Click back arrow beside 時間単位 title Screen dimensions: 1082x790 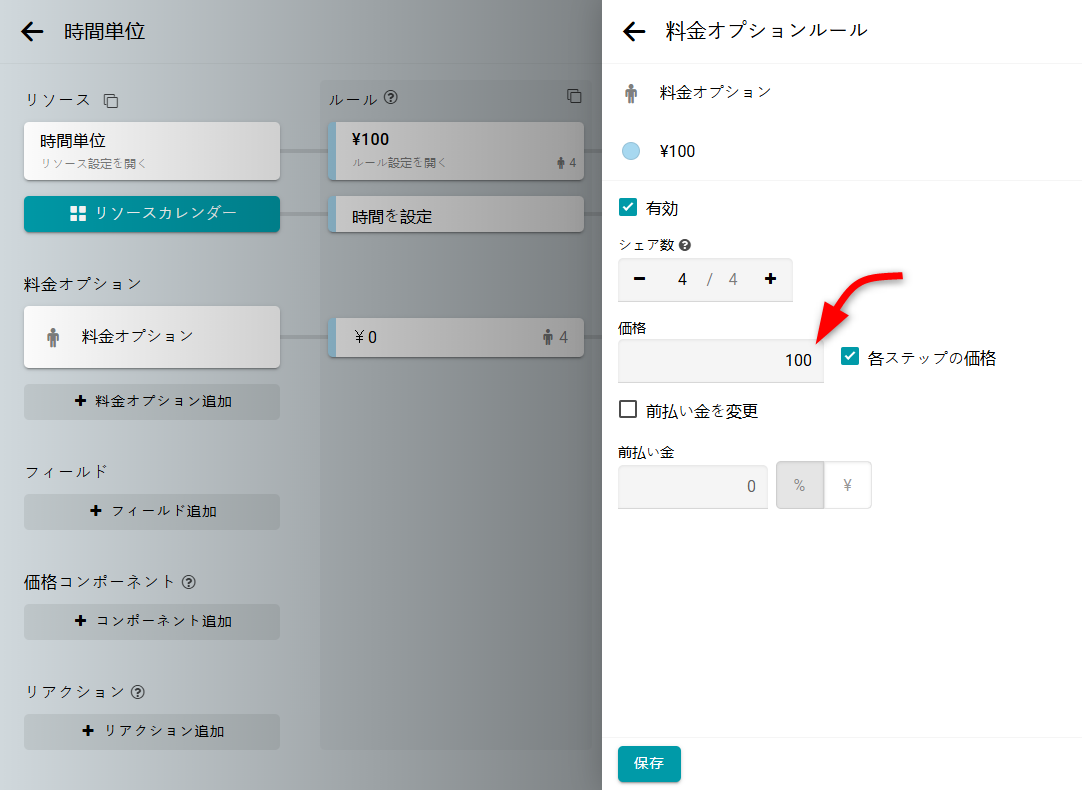point(32,31)
